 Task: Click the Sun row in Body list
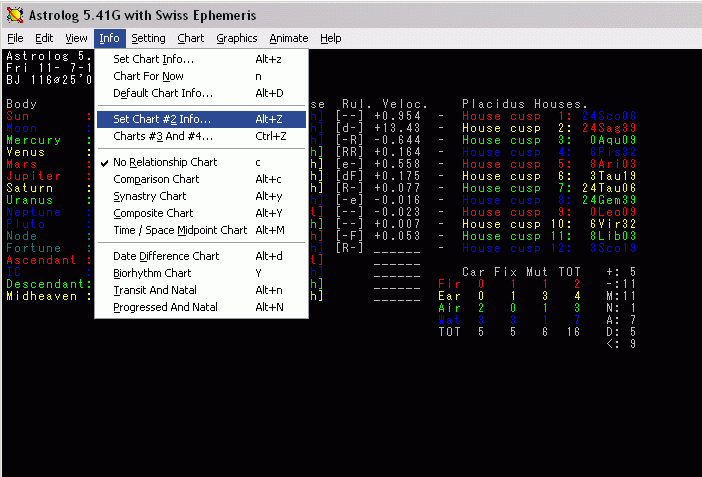(18, 116)
